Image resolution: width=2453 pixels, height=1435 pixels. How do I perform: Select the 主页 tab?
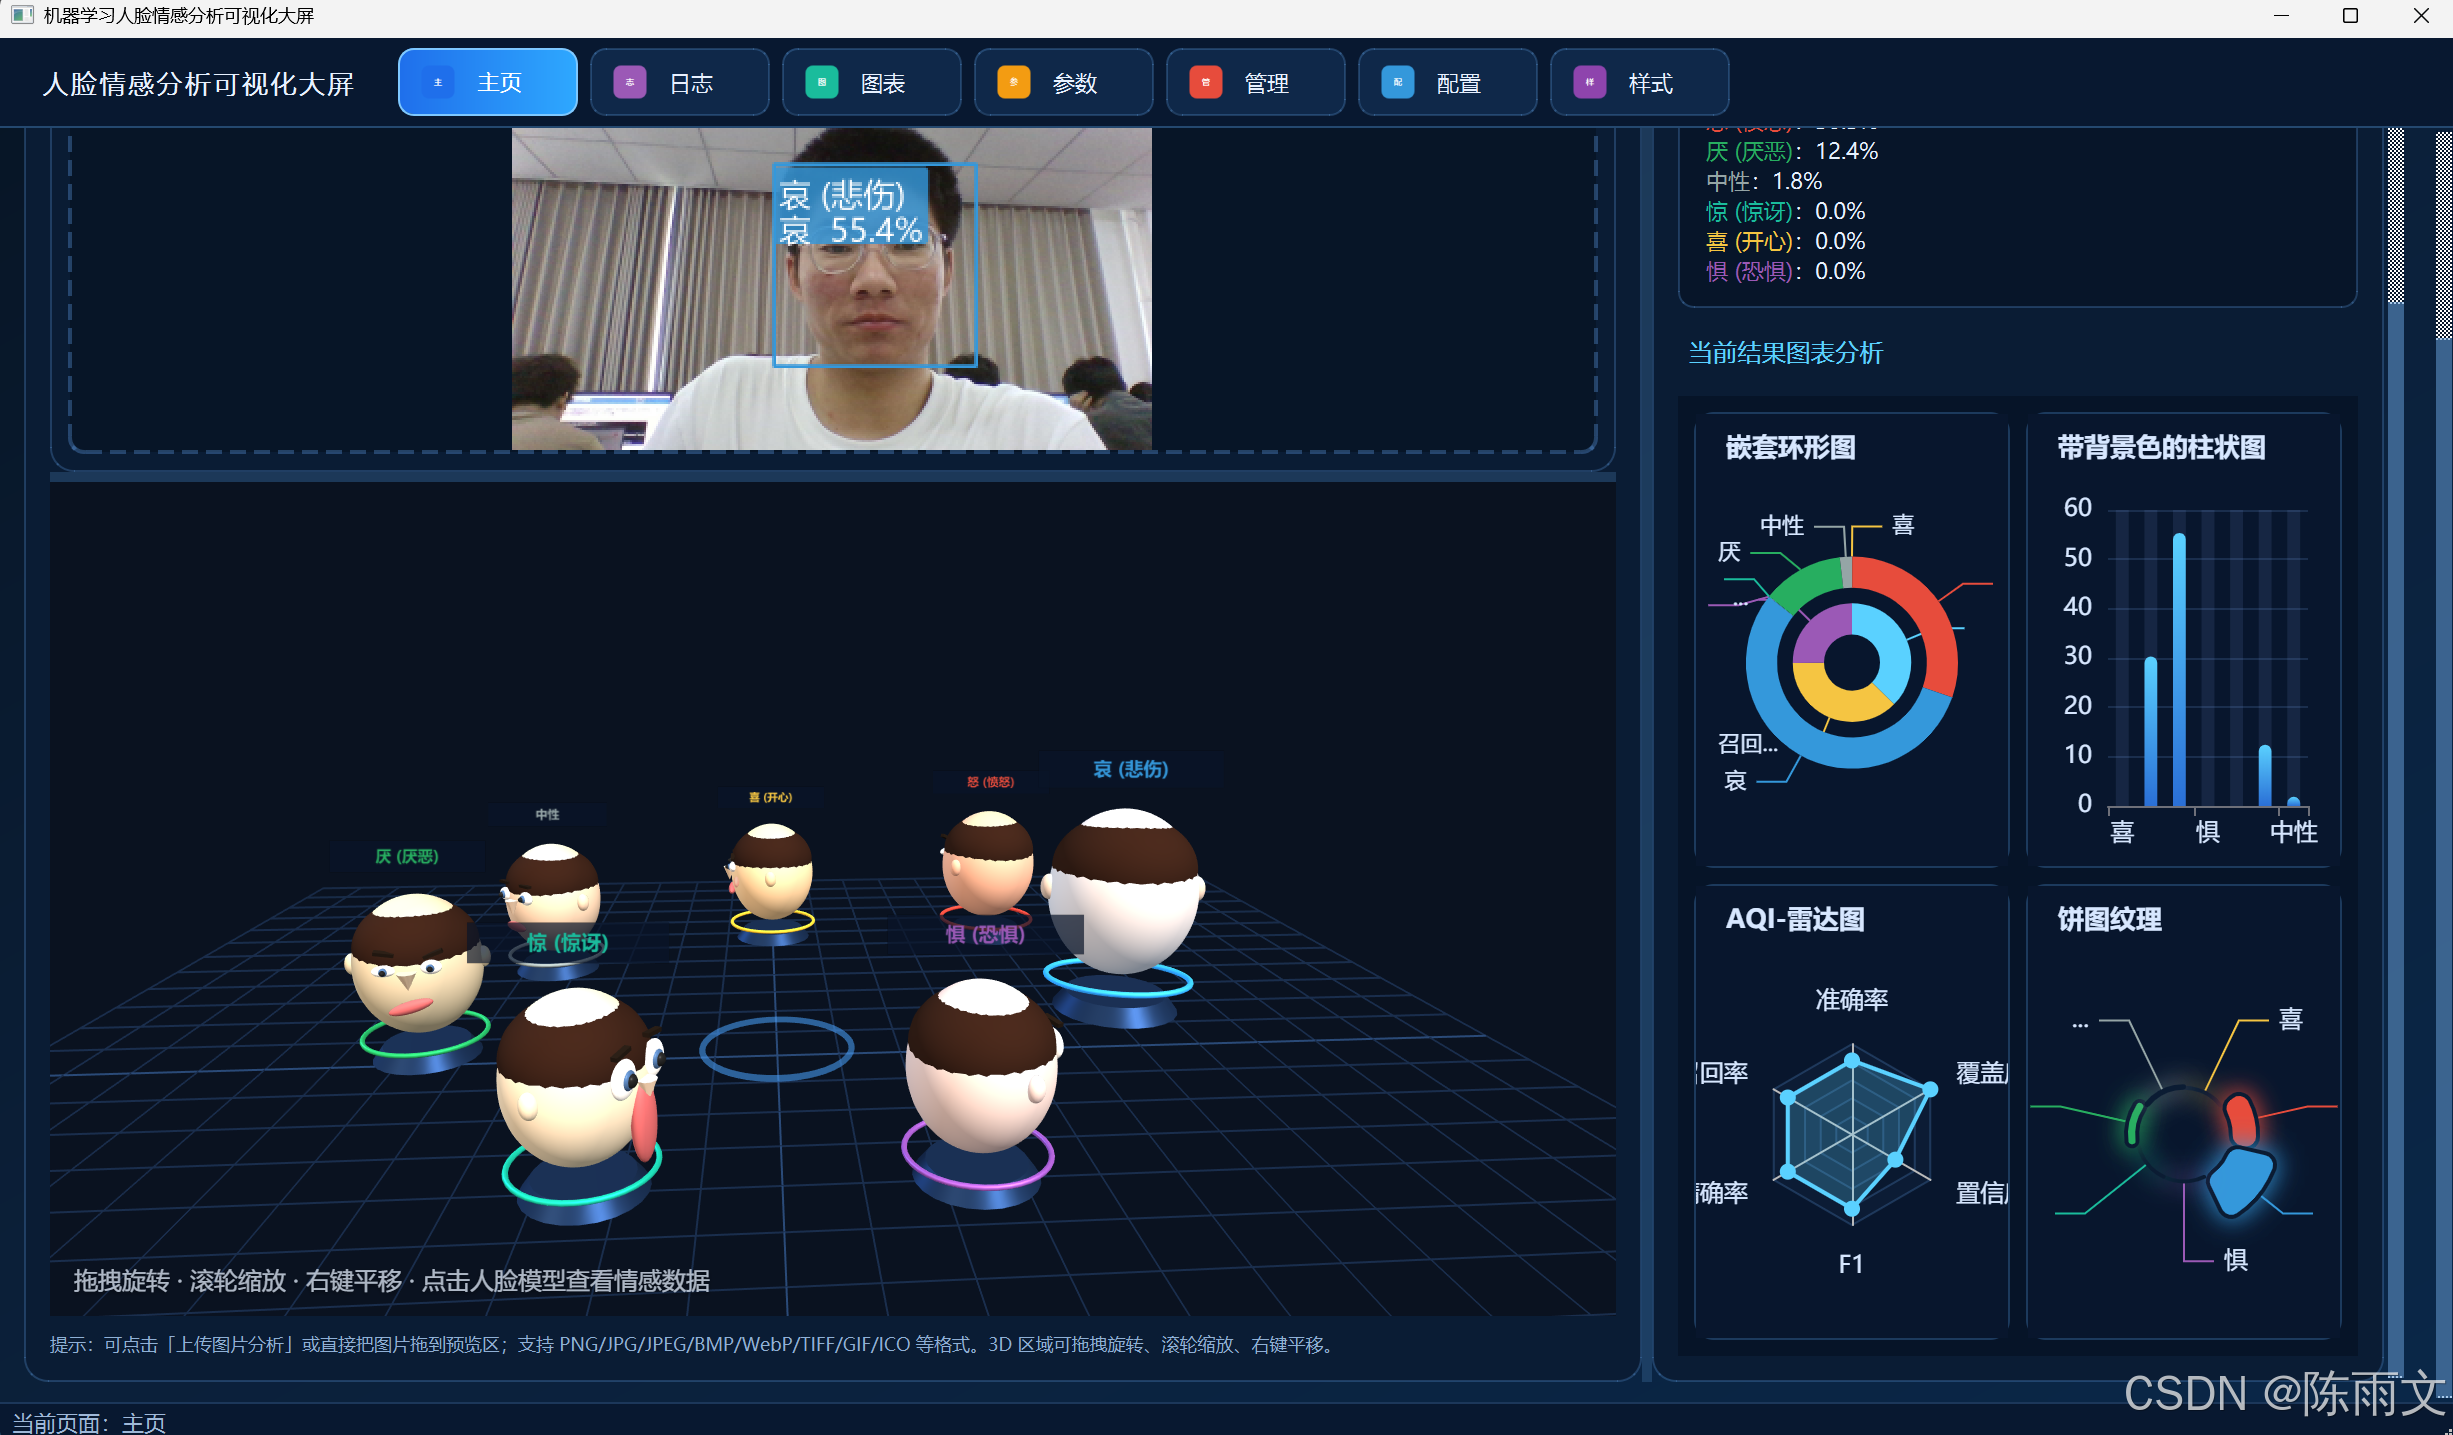tap(488, 83)
